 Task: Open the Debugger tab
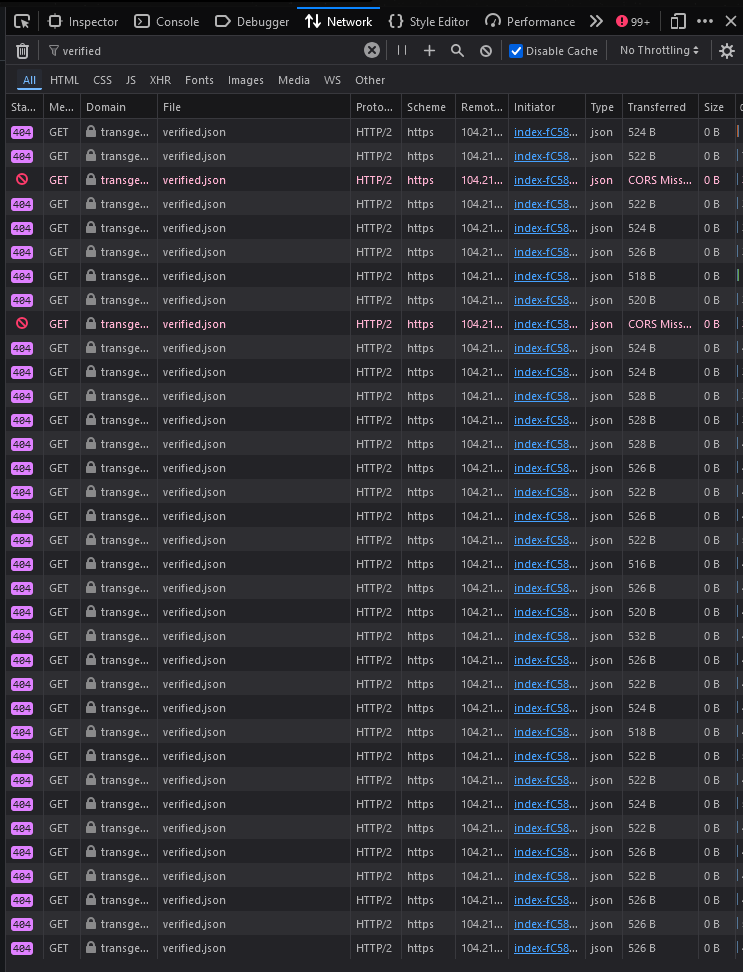pos(252,22)
